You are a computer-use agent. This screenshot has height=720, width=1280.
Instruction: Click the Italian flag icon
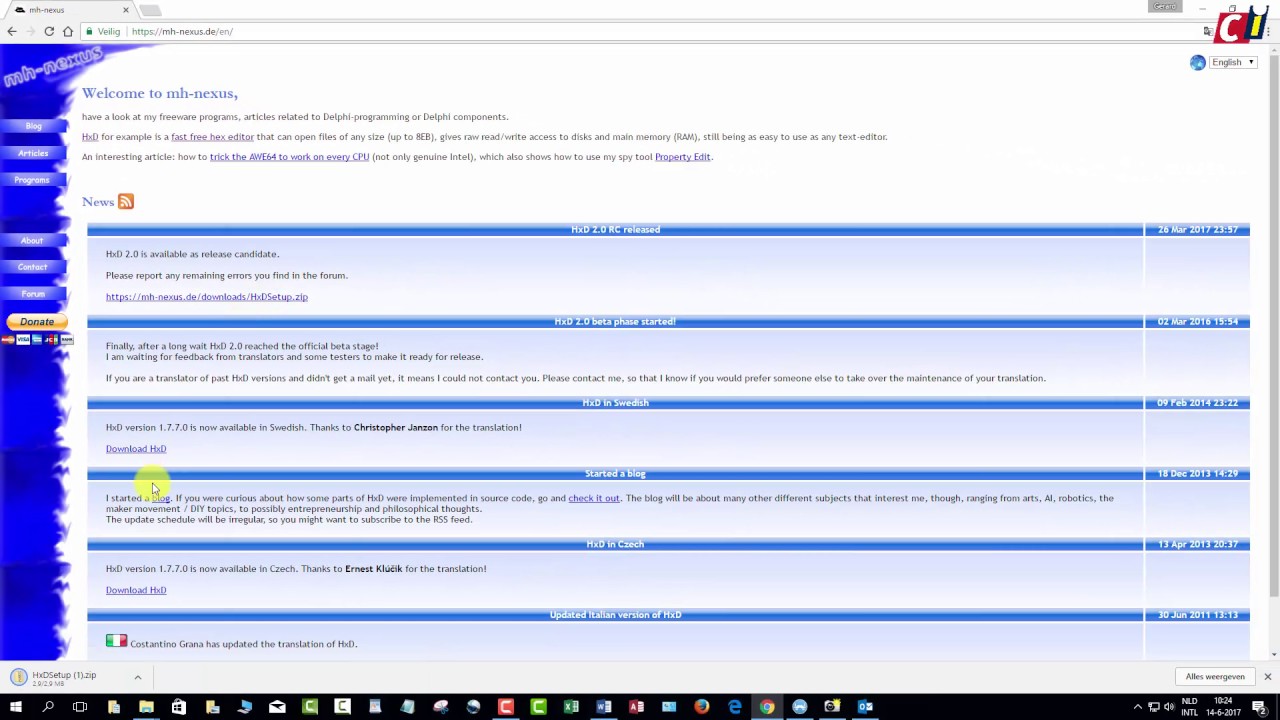[116, 641]
